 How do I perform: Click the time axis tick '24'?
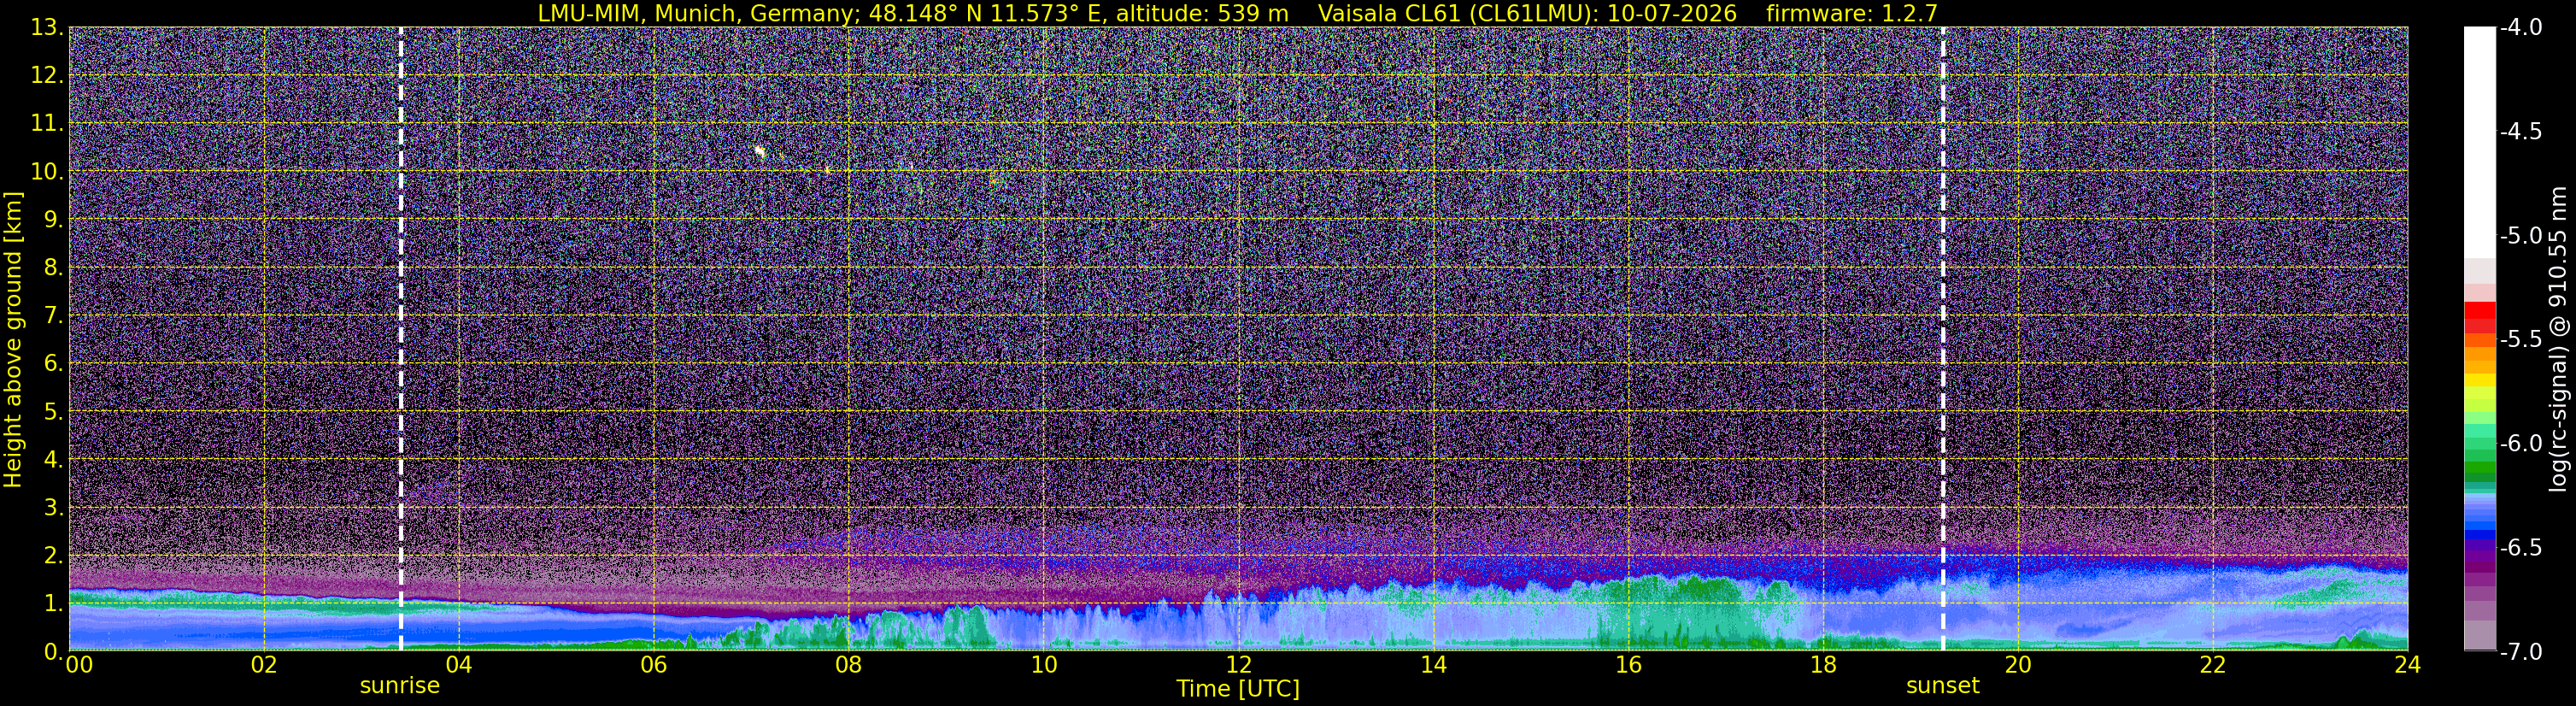pos(2408,665)
